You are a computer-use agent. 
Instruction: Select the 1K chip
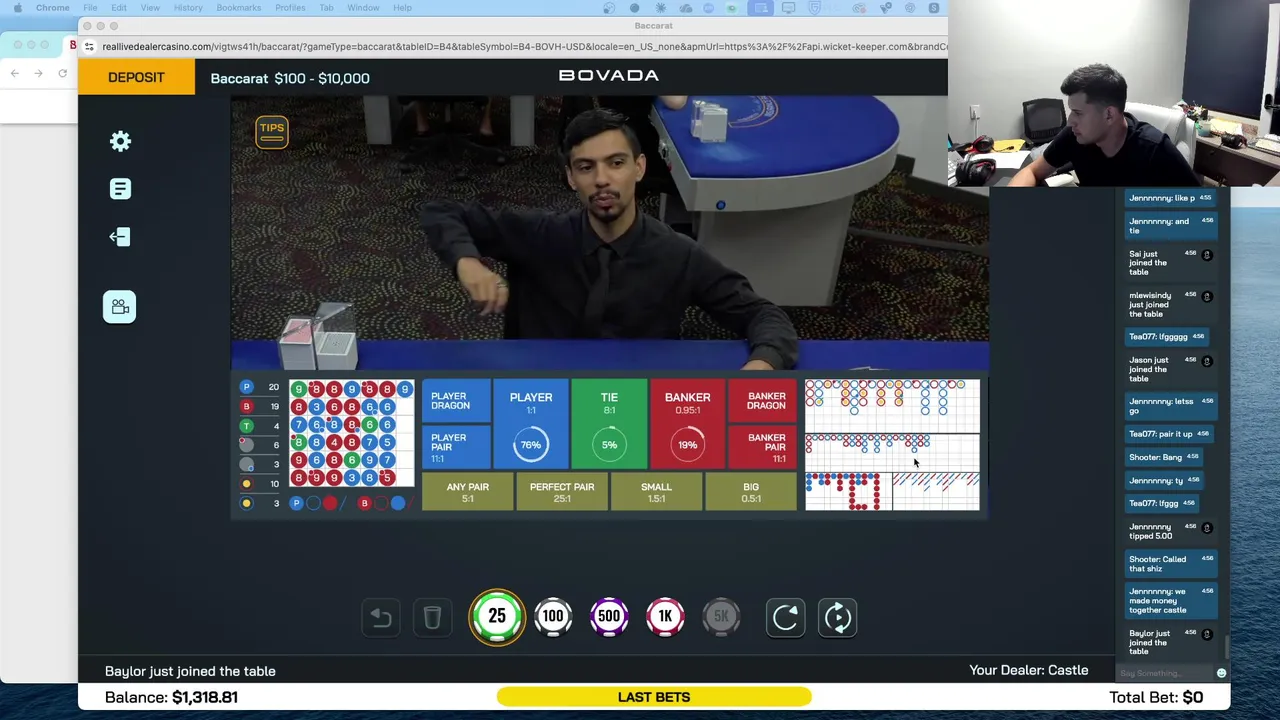665,616
